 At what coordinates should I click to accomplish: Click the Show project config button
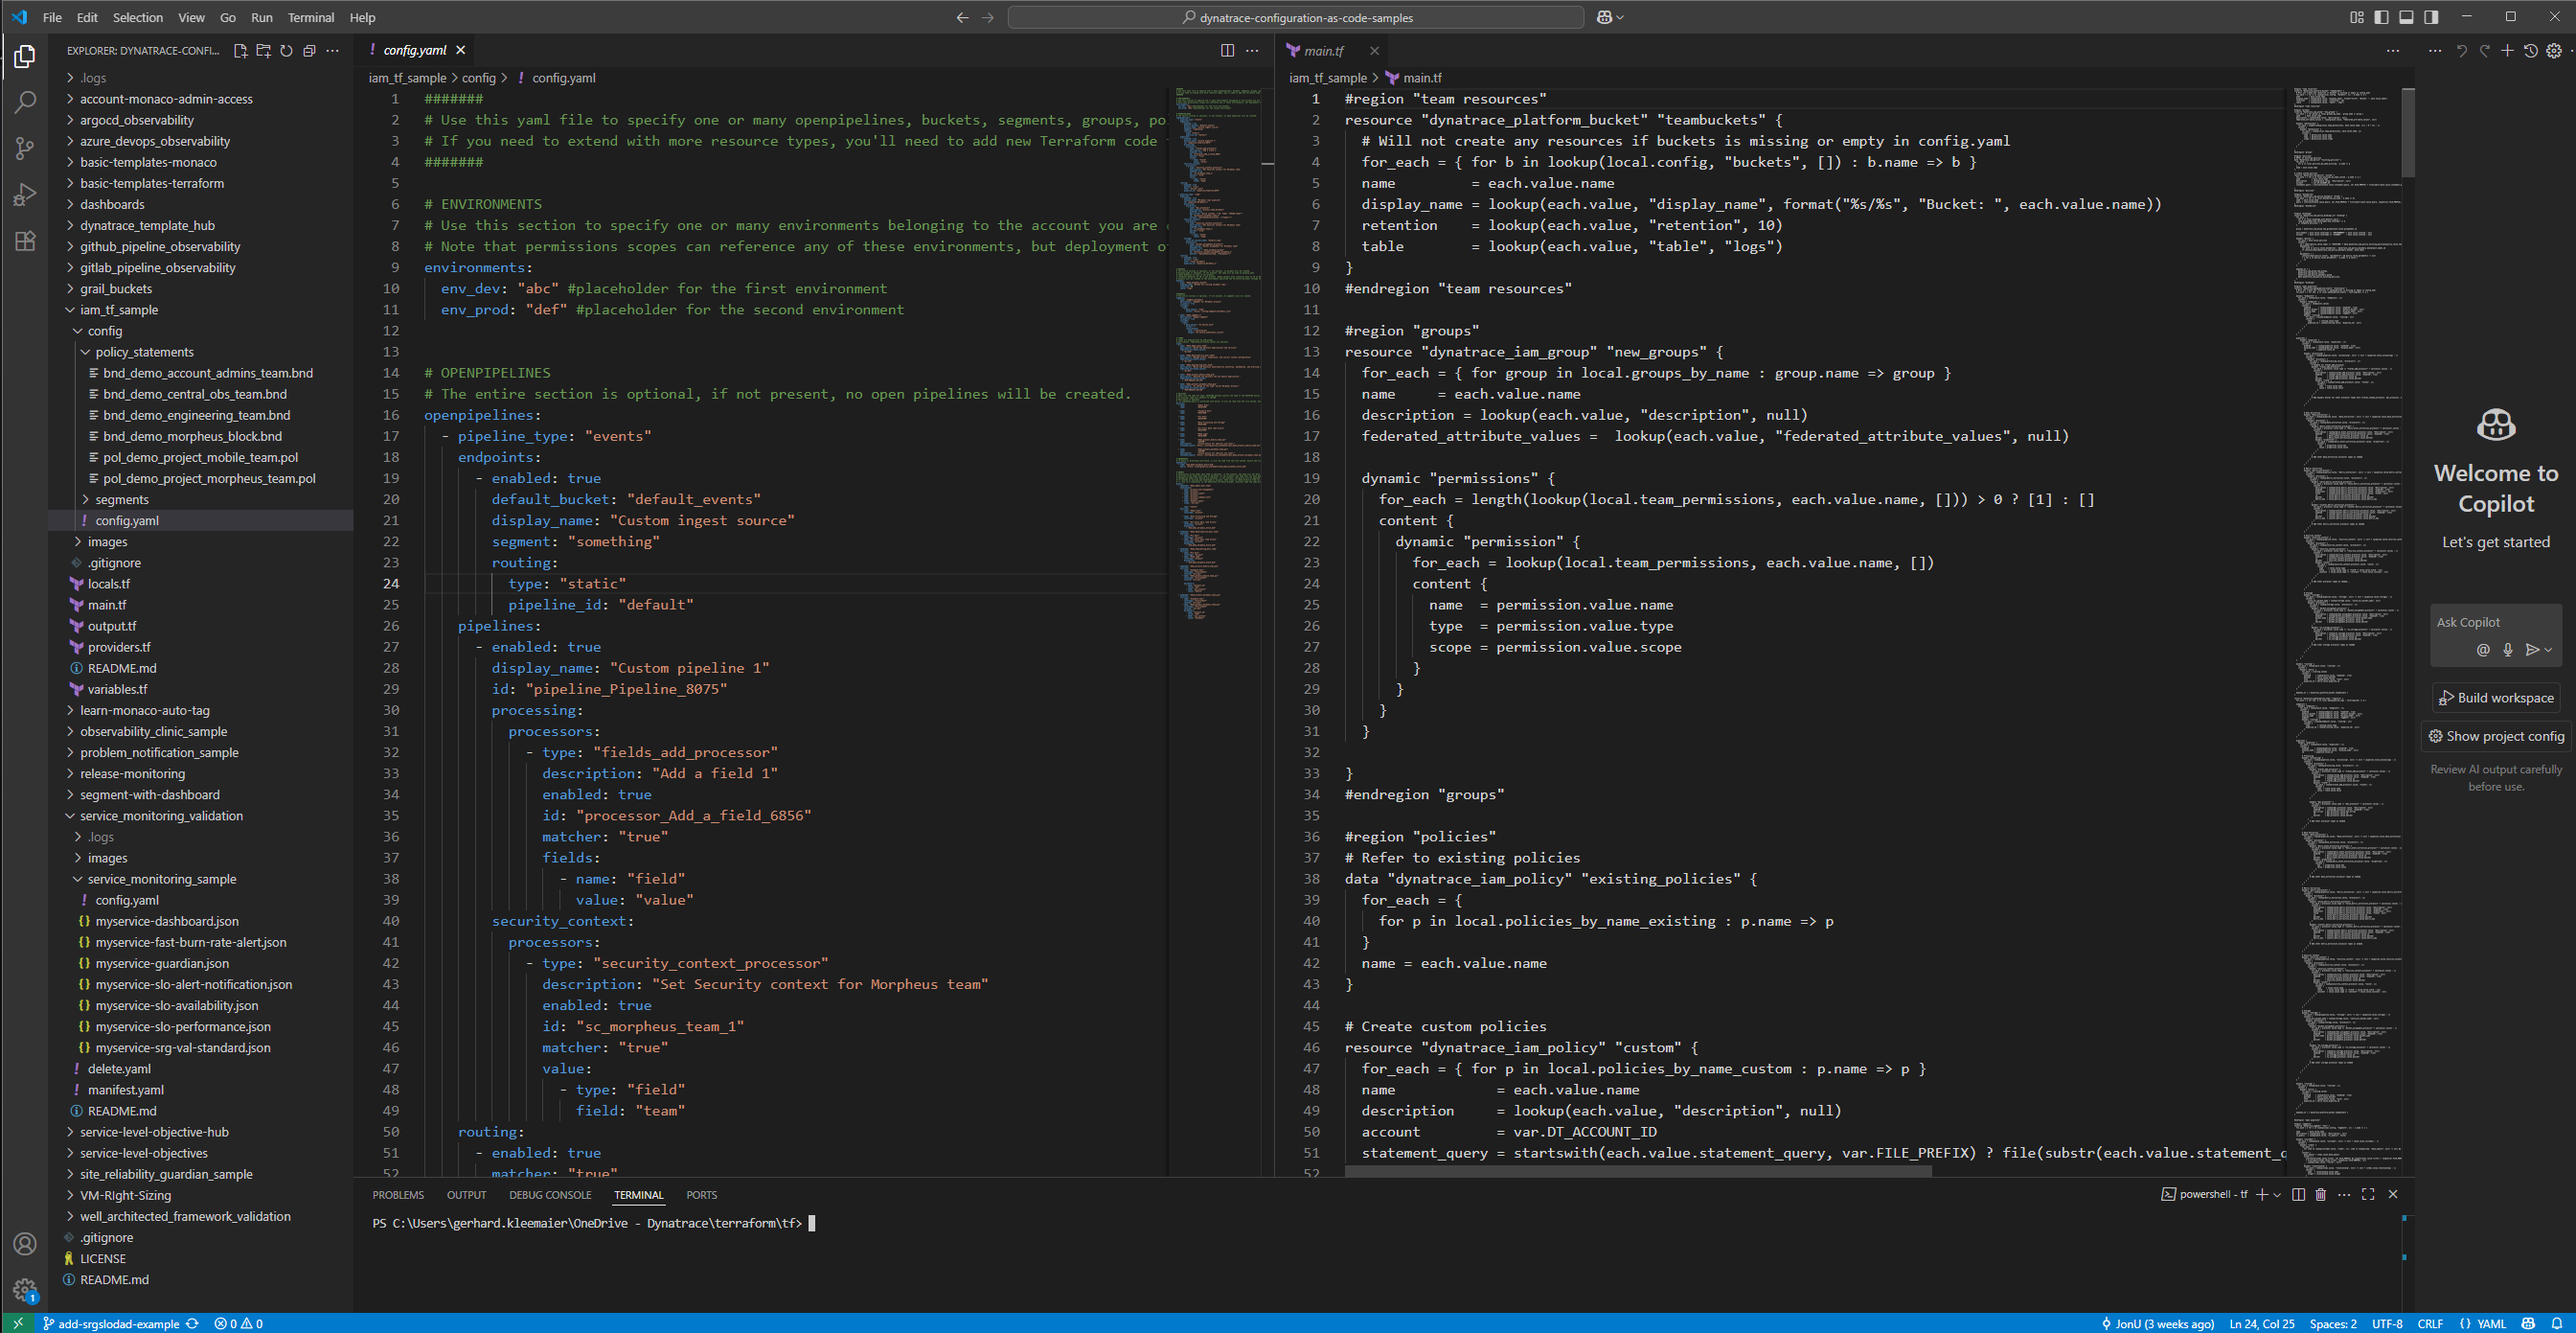click(2496, 736)
